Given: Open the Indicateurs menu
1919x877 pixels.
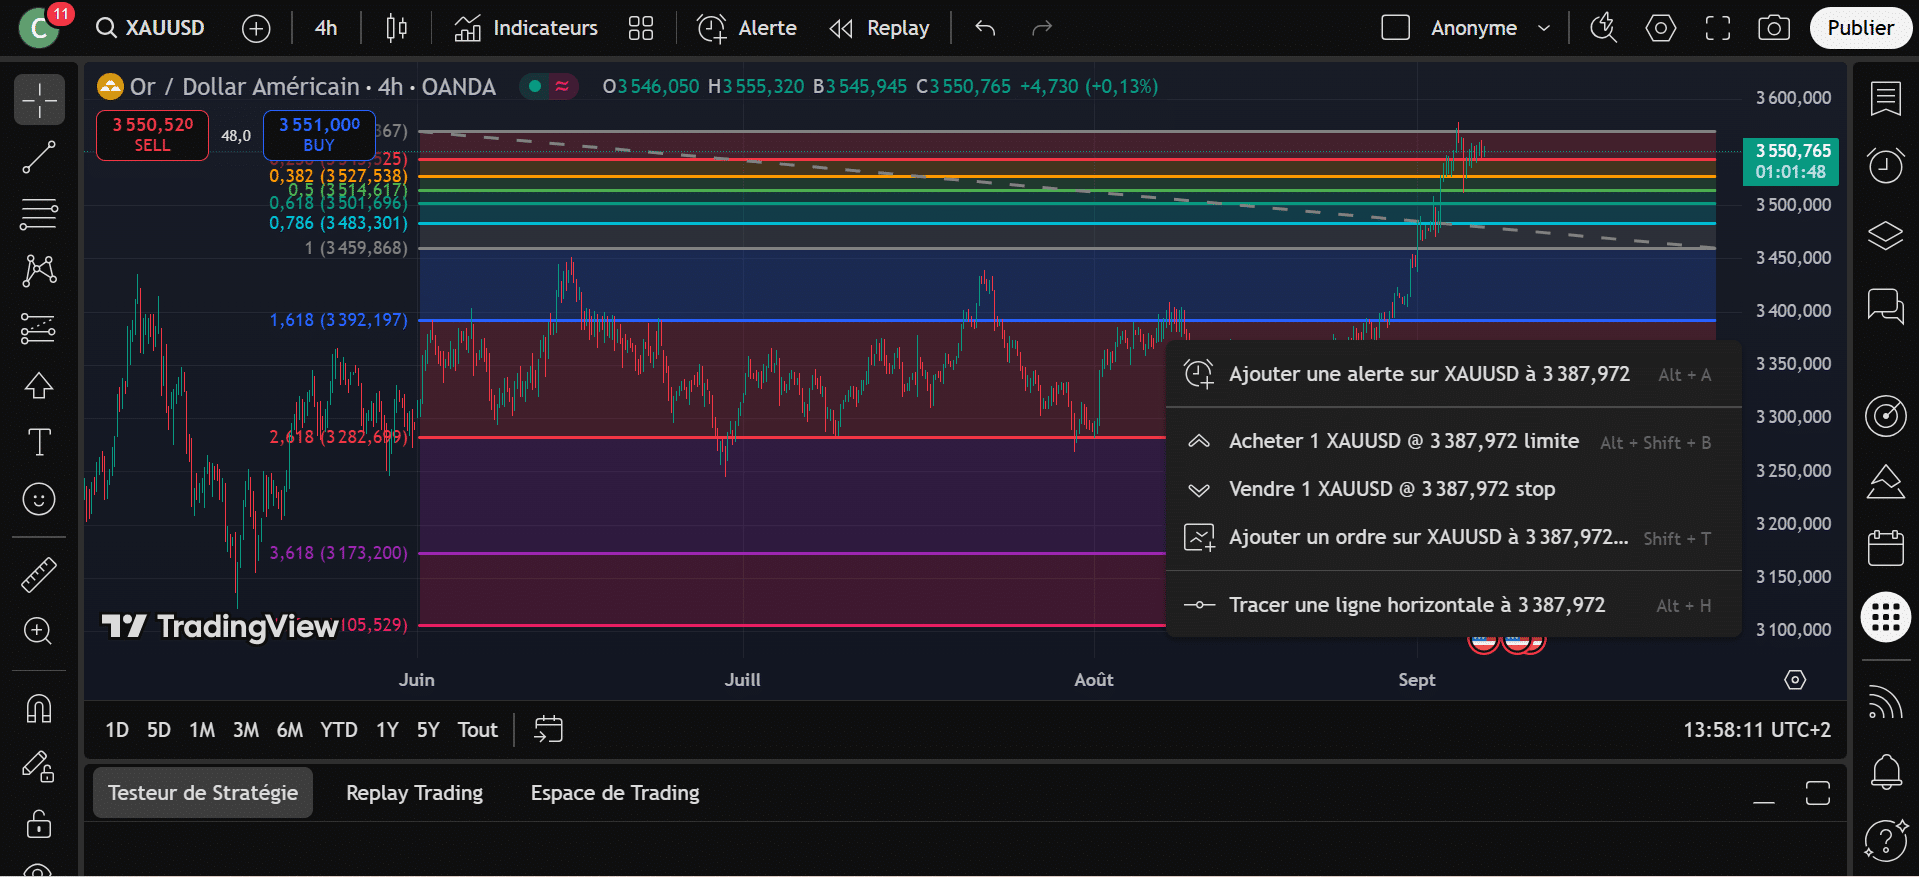Looking at the screenshot, I should (526, 28).
